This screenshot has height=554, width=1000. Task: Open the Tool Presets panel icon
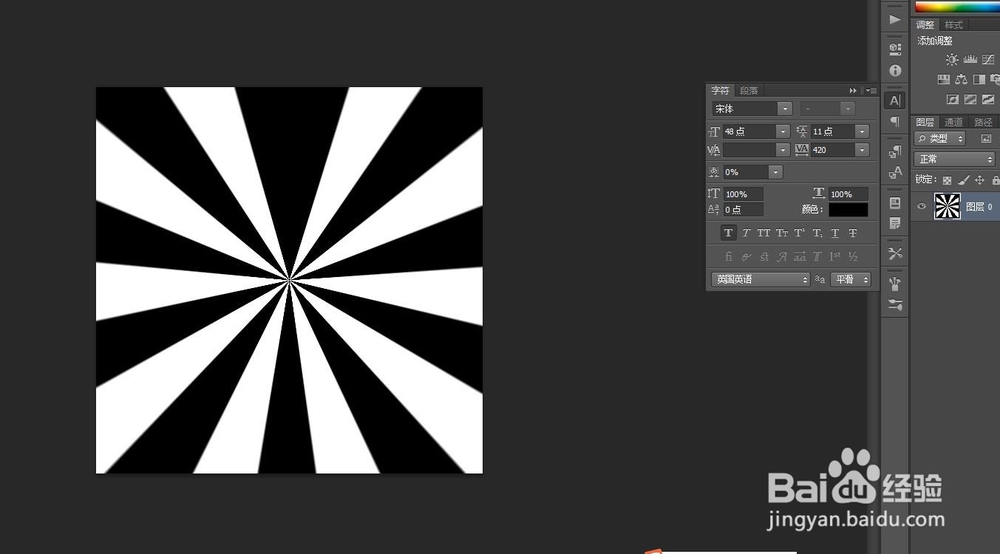point(895,253)
